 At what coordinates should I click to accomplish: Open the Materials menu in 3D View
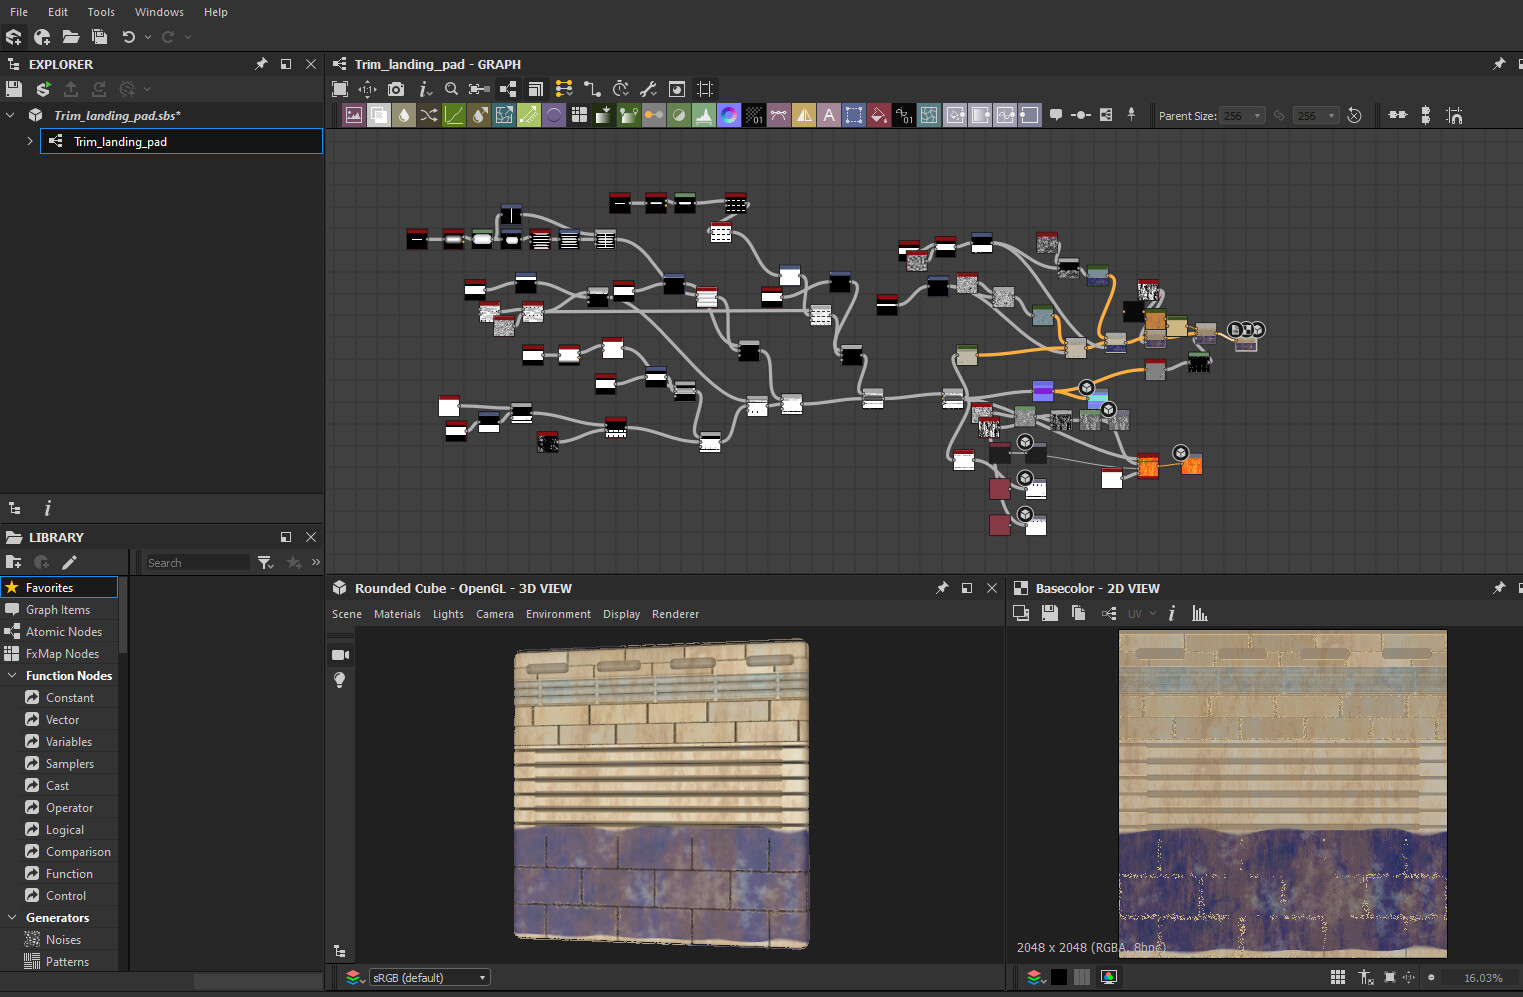[397, 614]
